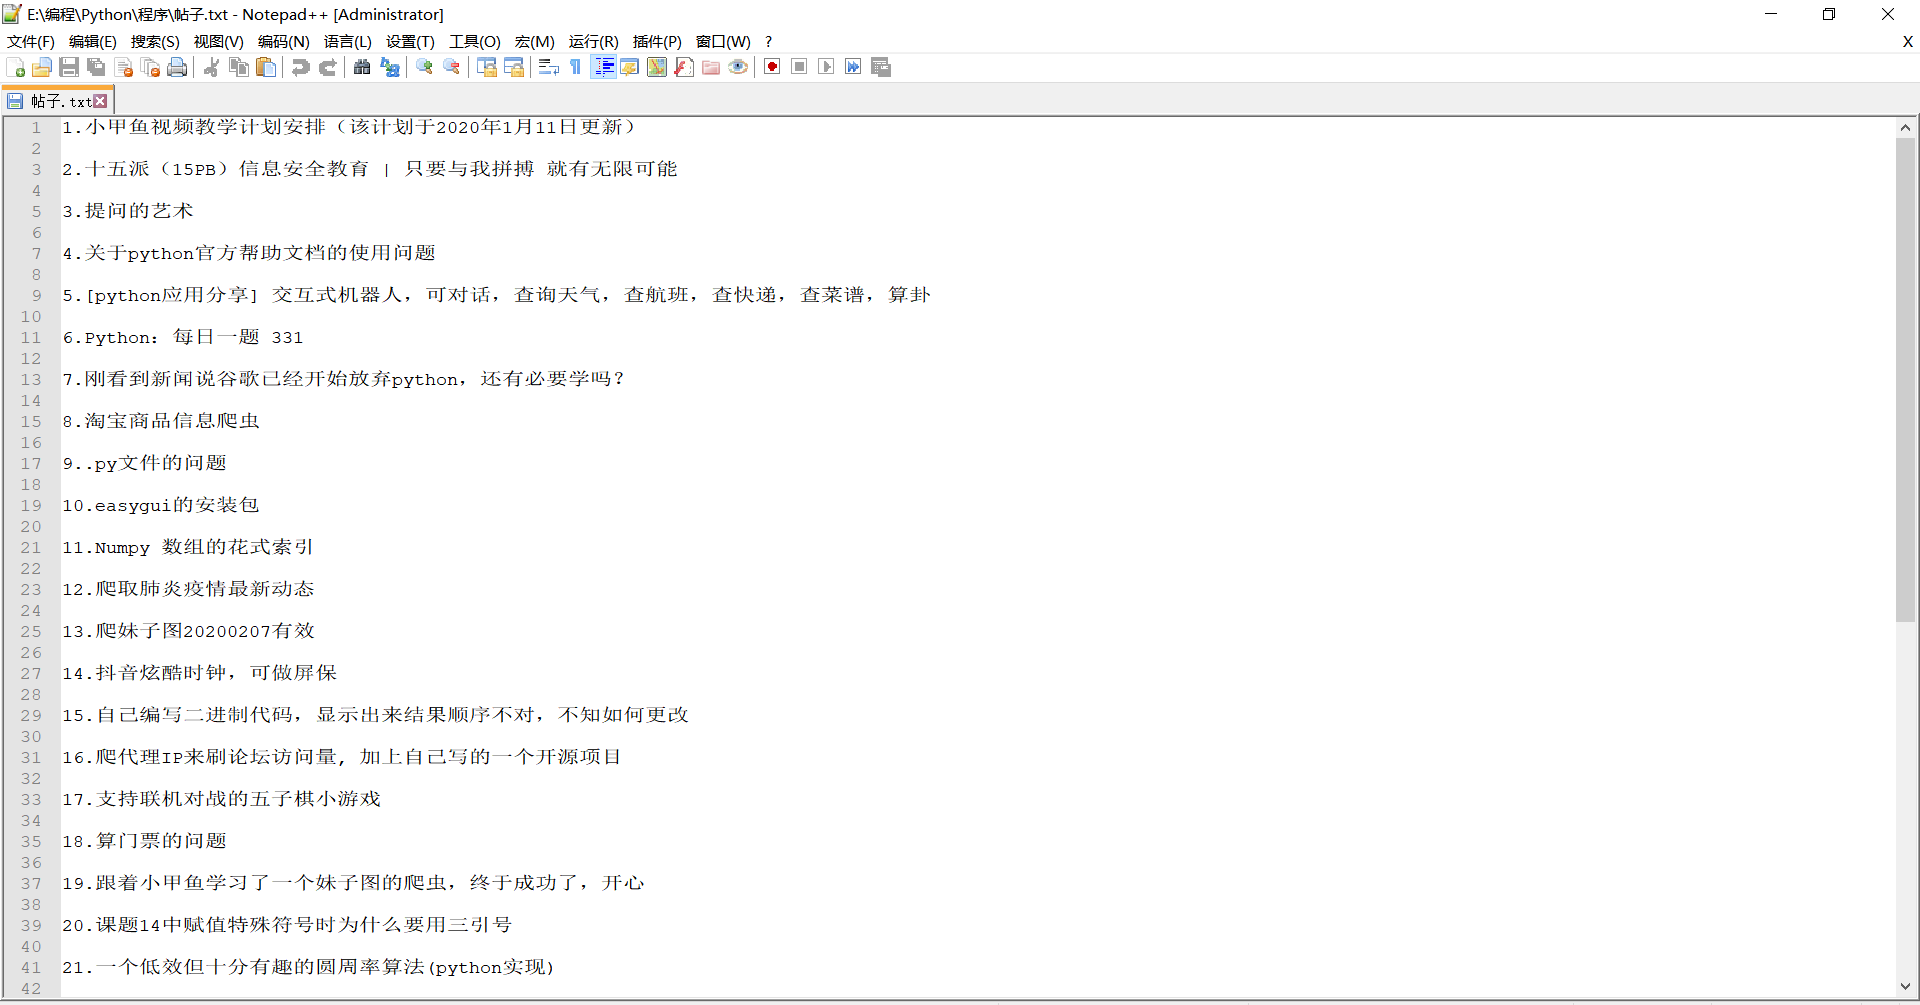This screenshot has height=1005, width=1920.
Task: Click the Undo arrow icon
Action: point(300,67)
